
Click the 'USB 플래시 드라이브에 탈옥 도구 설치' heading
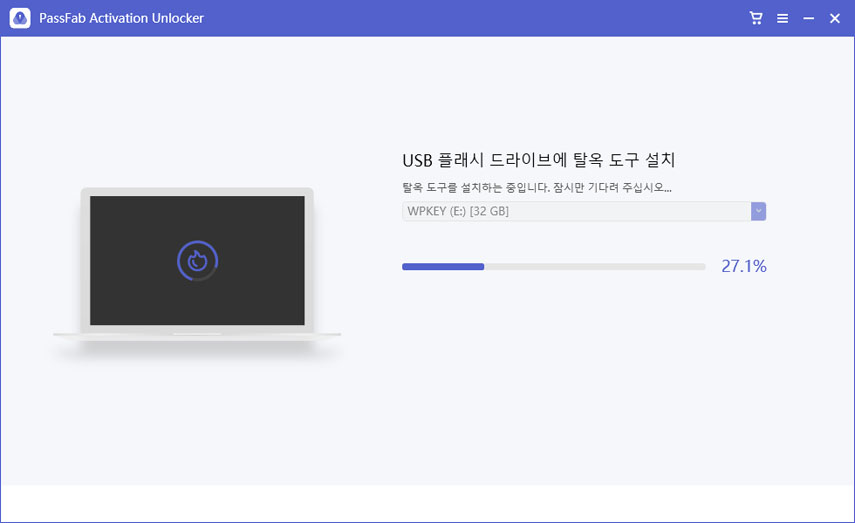click(538, 160)
